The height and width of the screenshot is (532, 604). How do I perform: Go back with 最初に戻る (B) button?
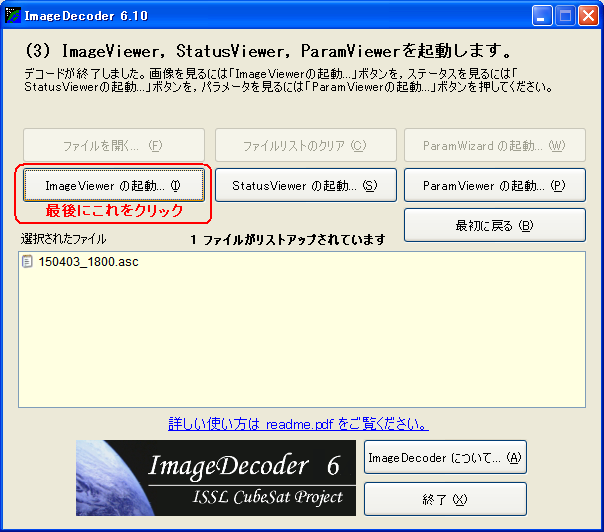click(x=495, y=225)
